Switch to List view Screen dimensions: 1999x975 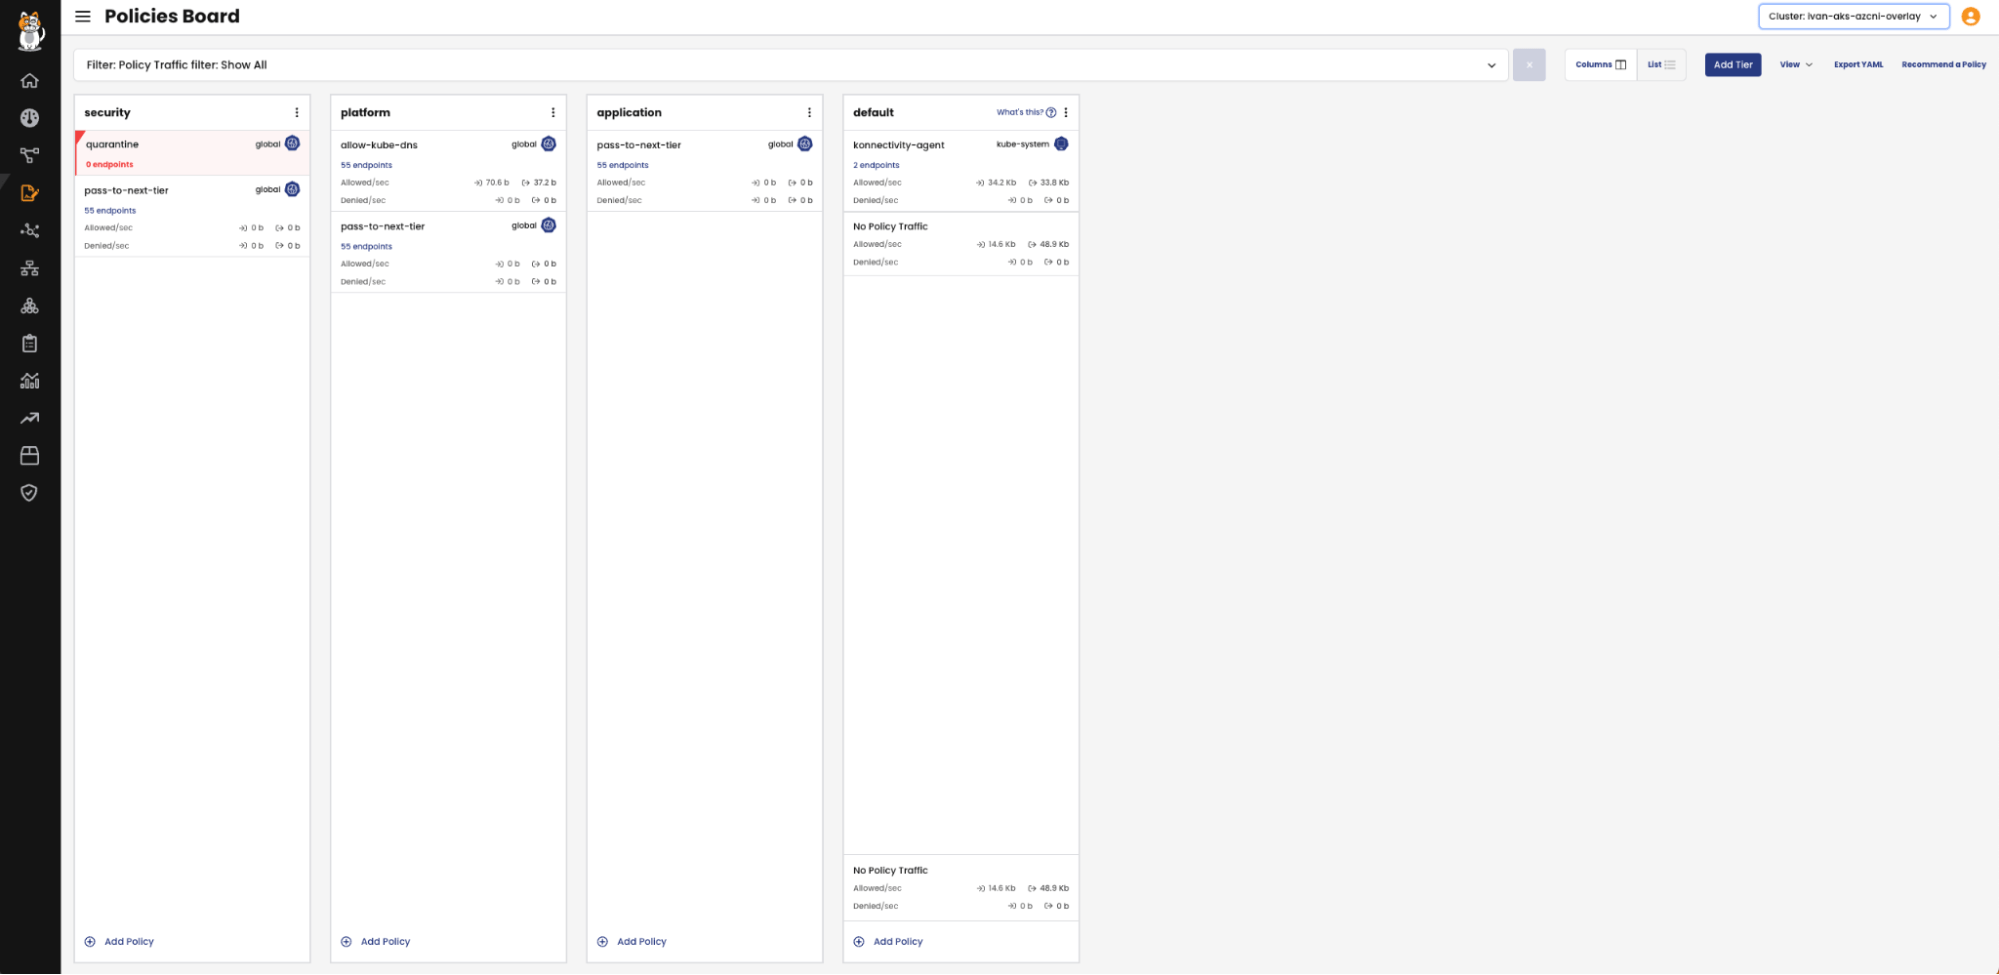click(1662, 65)
